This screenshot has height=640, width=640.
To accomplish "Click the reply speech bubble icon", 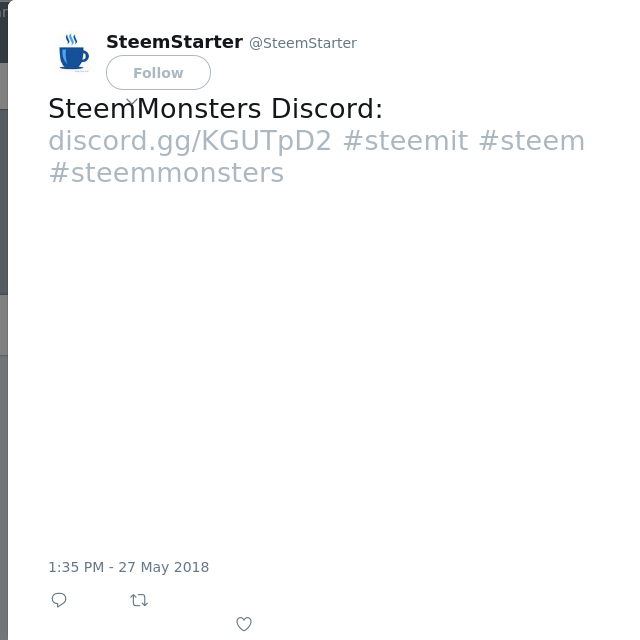I will (59, 600).
